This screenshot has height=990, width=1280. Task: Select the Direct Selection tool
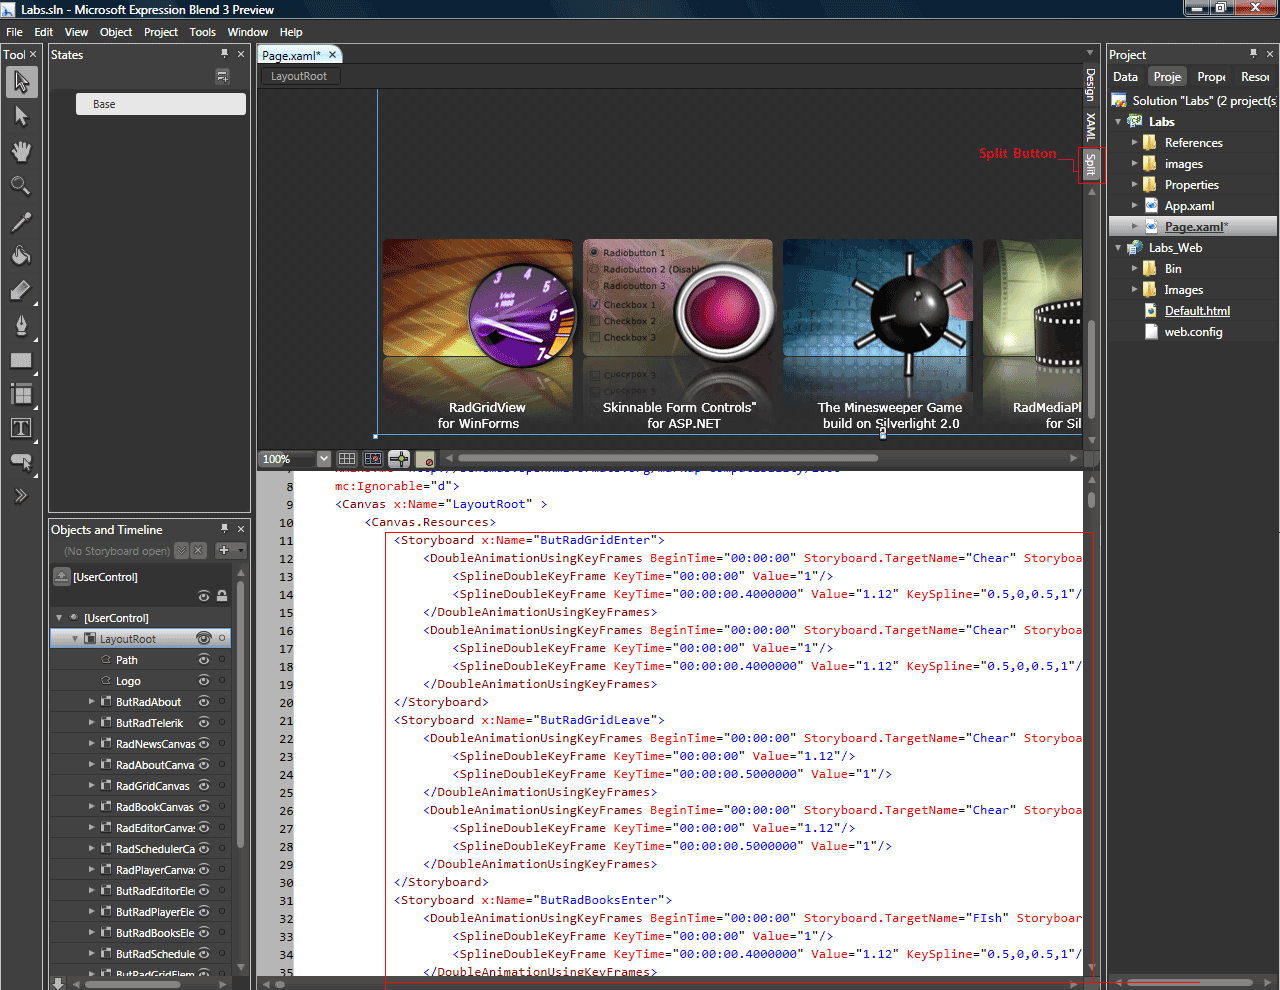(21, 117)
